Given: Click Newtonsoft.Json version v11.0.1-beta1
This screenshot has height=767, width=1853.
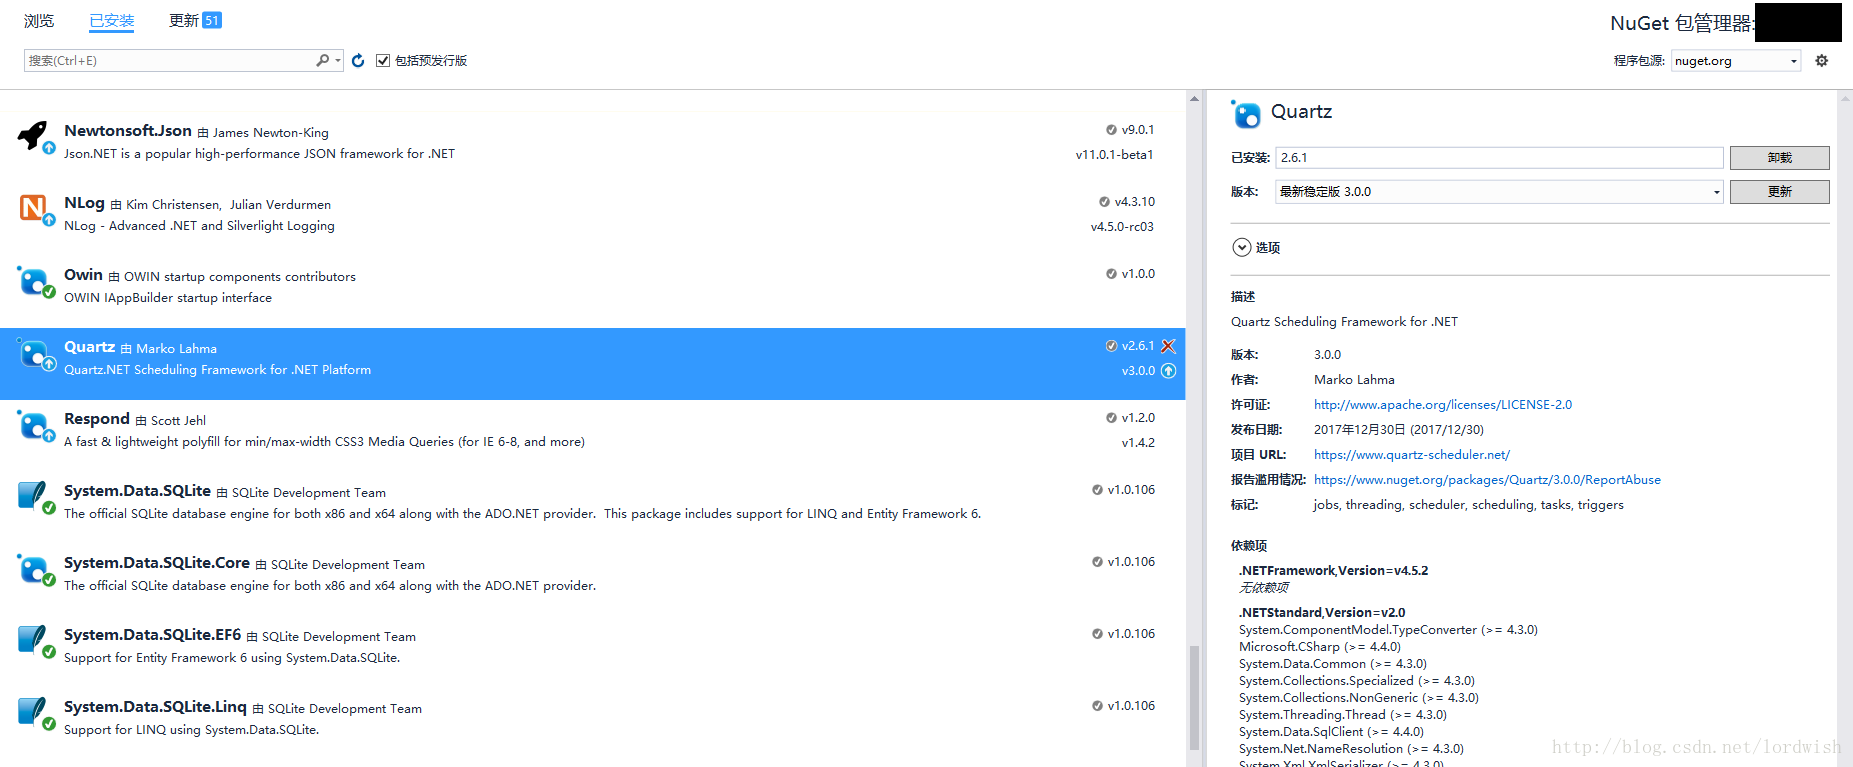Looking at the screenshot, I should click(x=1114, y=155).
